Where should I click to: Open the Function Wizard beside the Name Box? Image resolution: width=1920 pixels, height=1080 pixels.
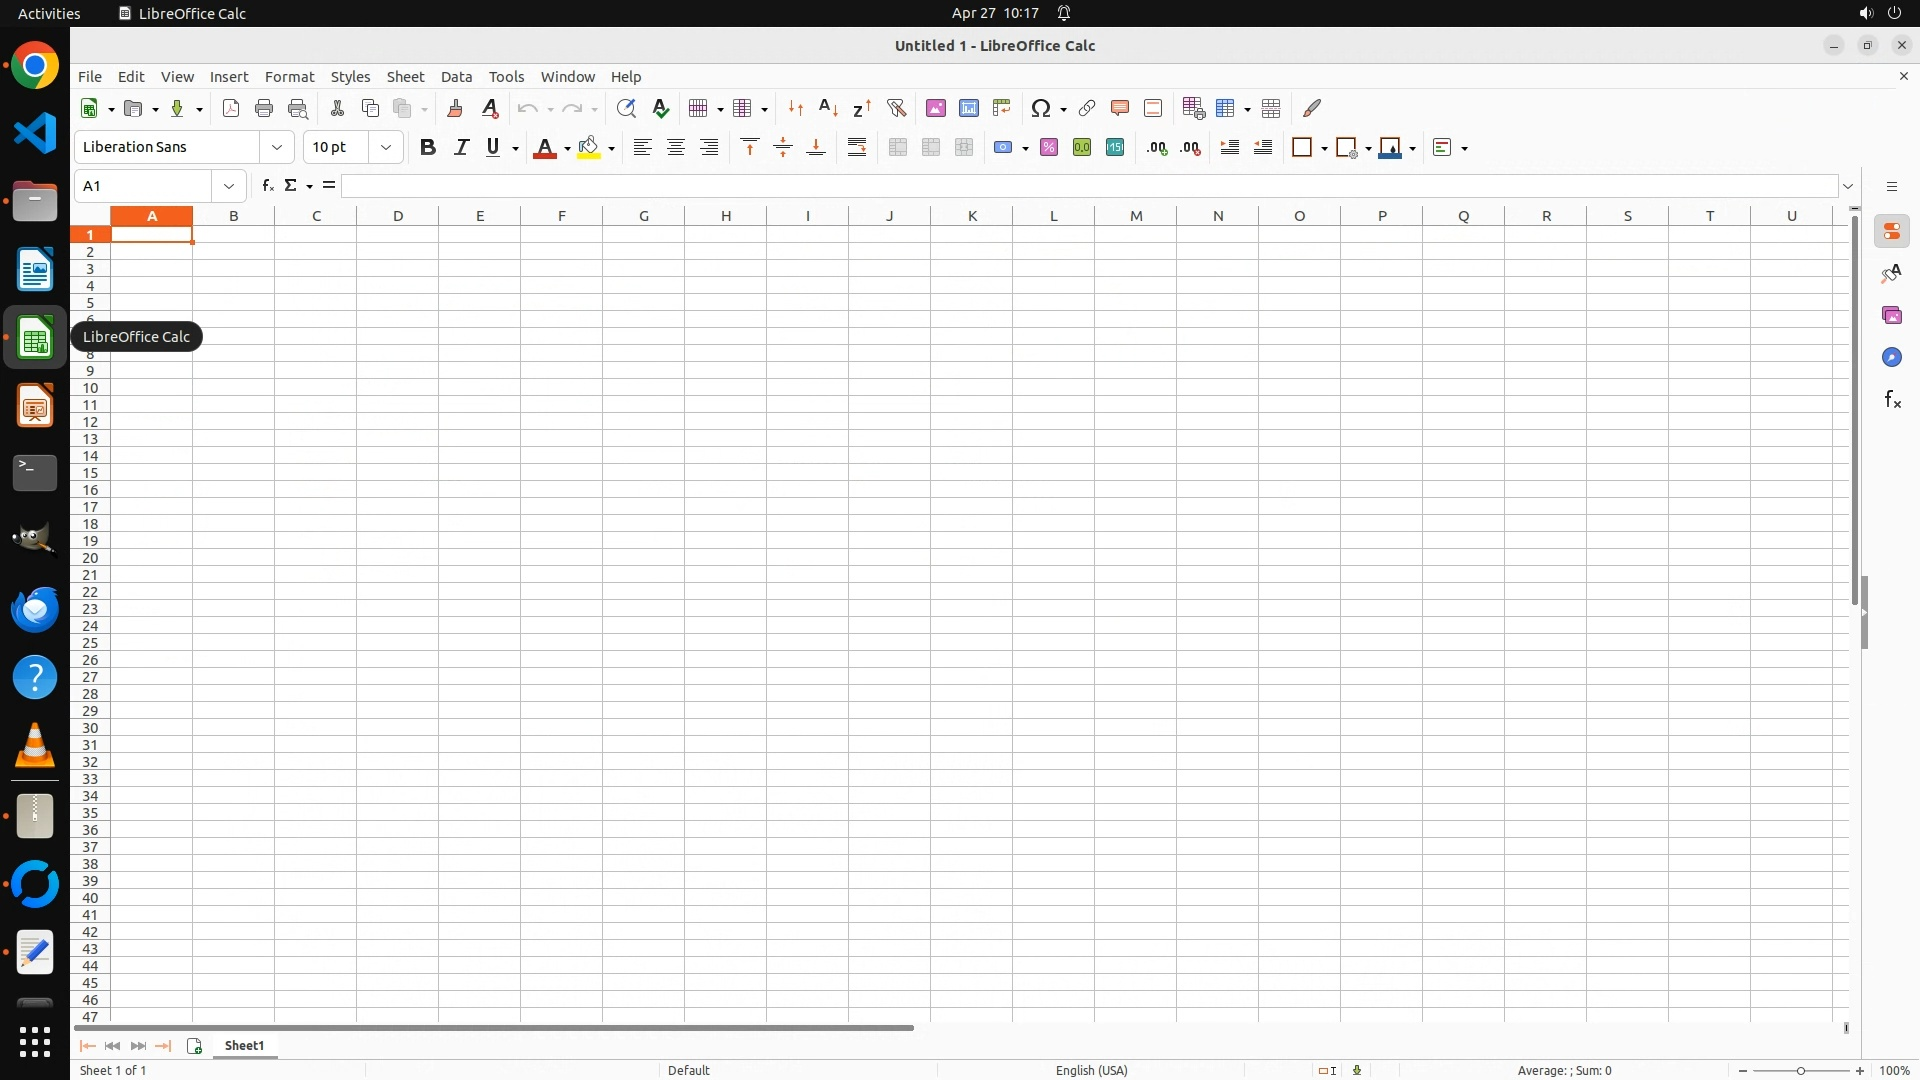[x=267, y=186]
